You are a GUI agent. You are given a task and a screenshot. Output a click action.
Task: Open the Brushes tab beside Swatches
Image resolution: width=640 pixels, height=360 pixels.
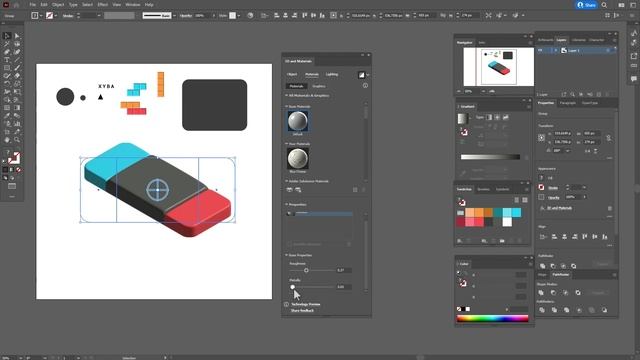[x=483, y=189]
